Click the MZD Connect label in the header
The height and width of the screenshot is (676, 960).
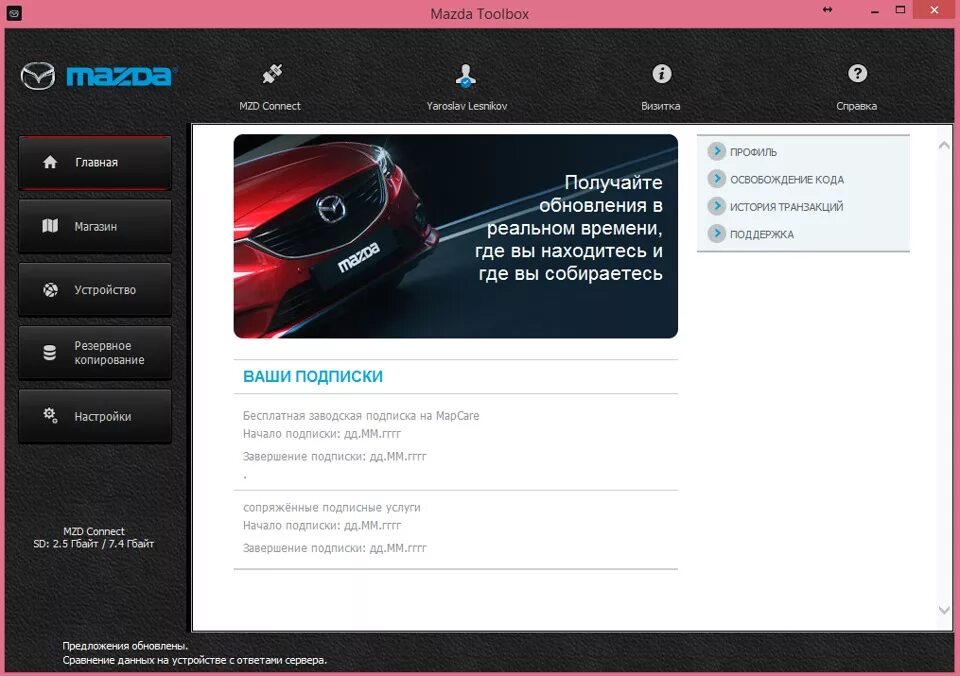(x=270, y=106)
